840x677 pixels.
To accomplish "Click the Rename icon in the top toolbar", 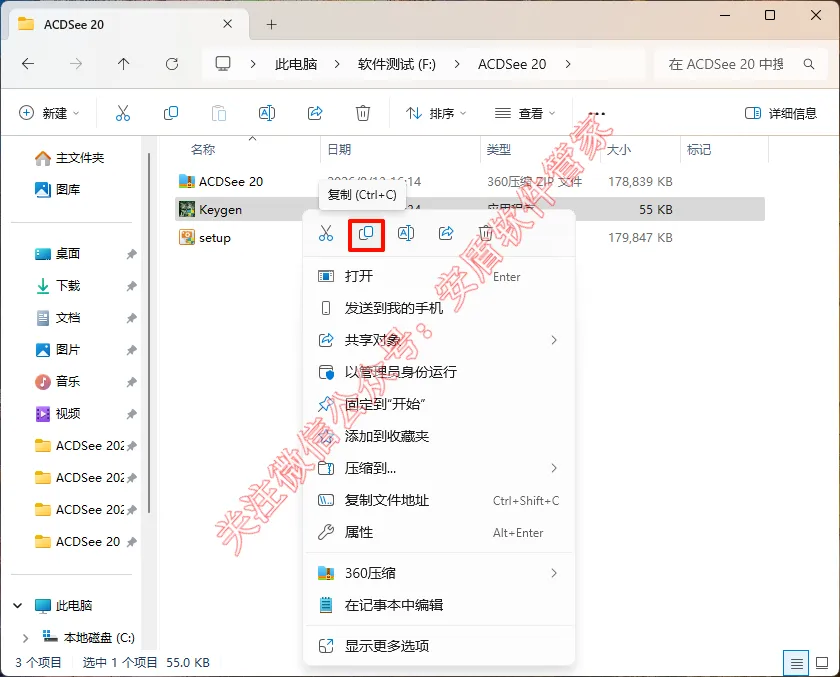I will [267, 113].
